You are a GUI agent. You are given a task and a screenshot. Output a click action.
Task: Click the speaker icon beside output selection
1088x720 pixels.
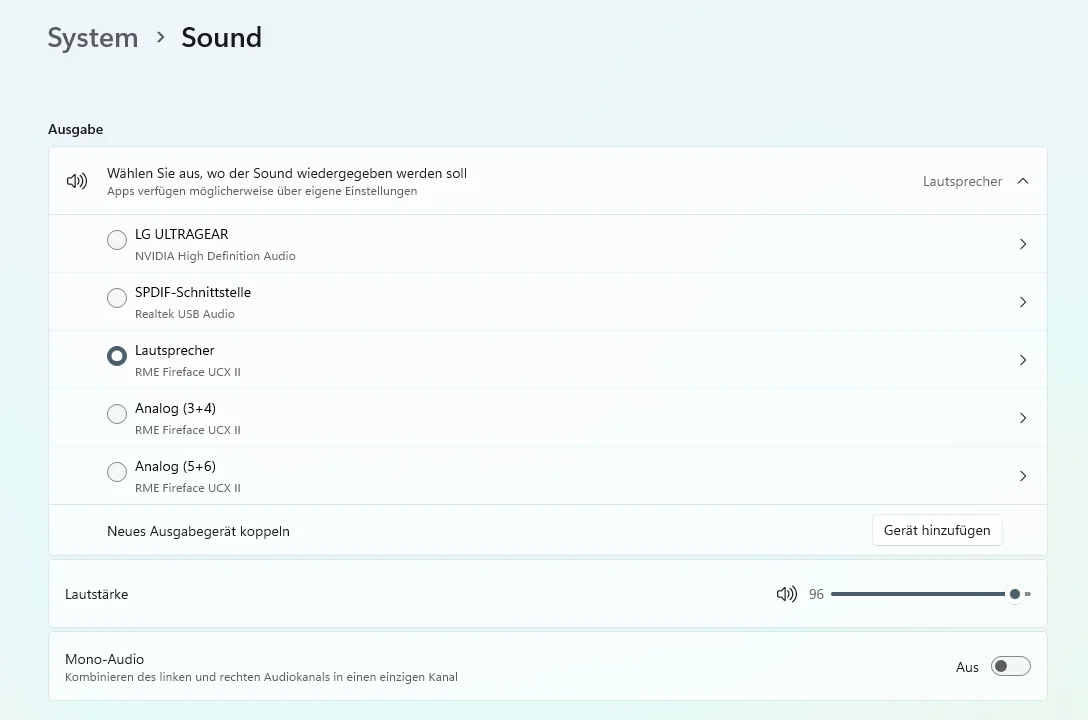[x=77, y=181]
